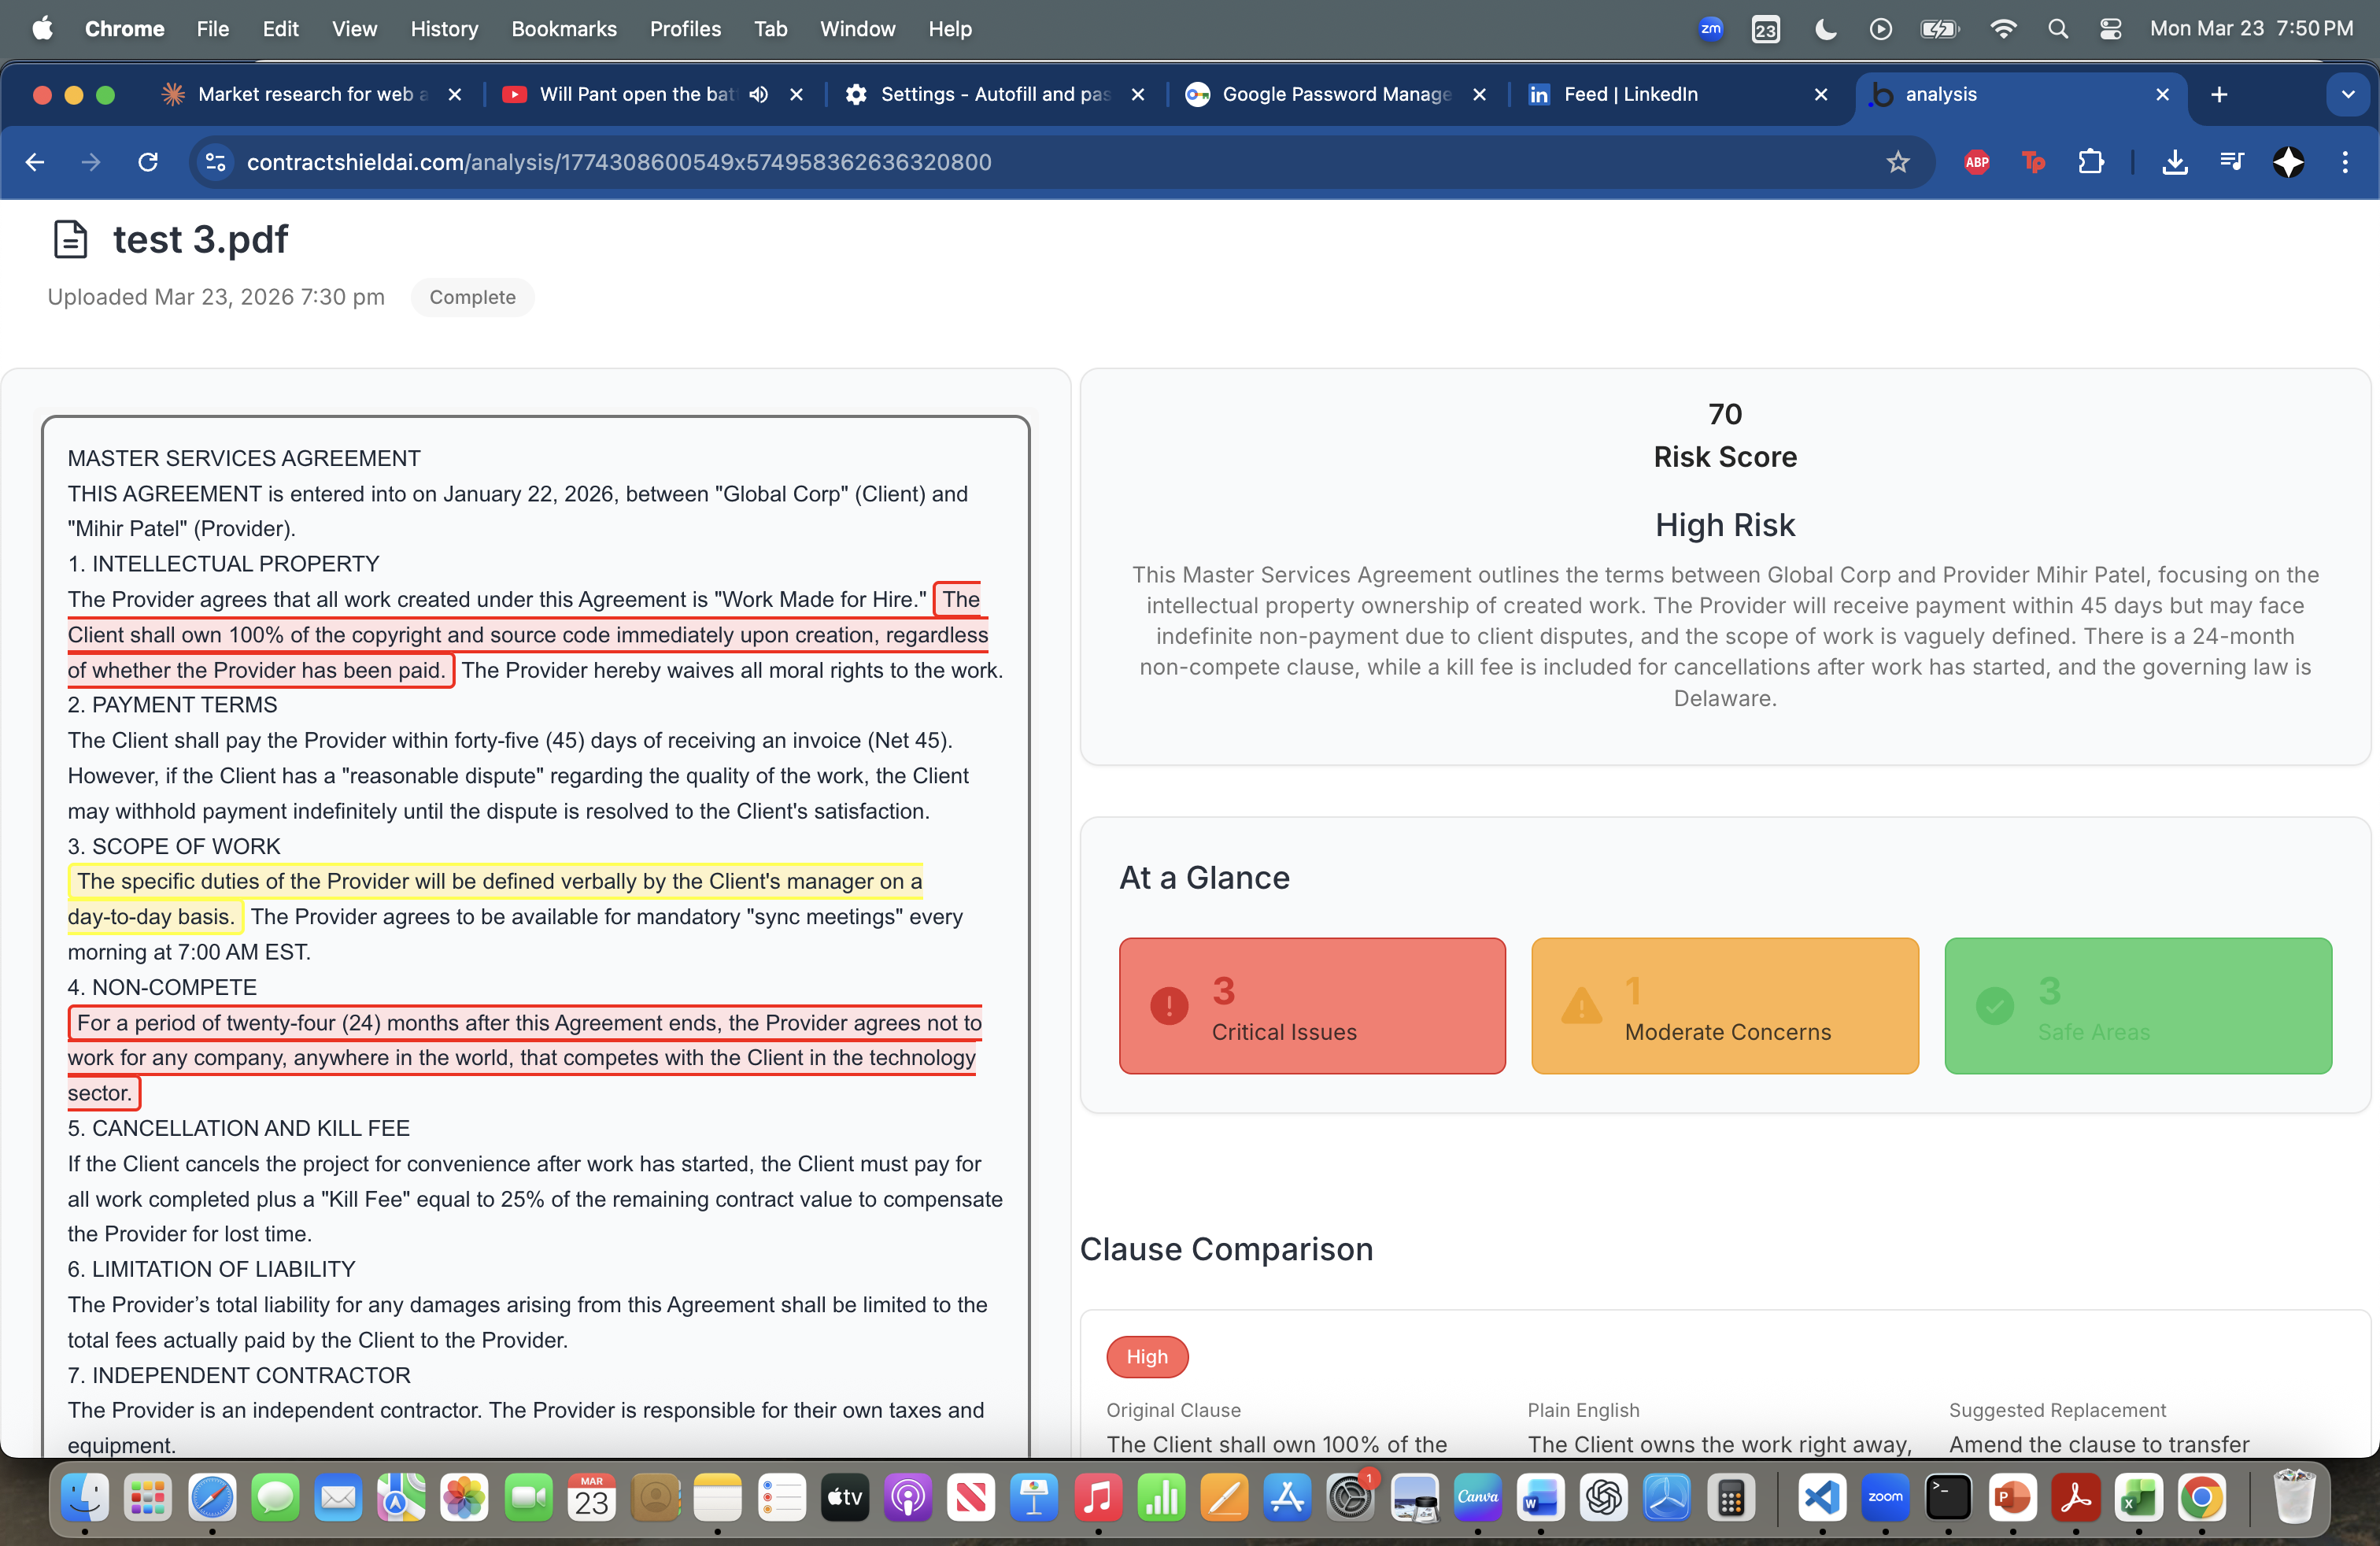Viewport: 2380px width, 1546px height.
Task: Click the site information icon beside URL
Action: click(215, 162)
